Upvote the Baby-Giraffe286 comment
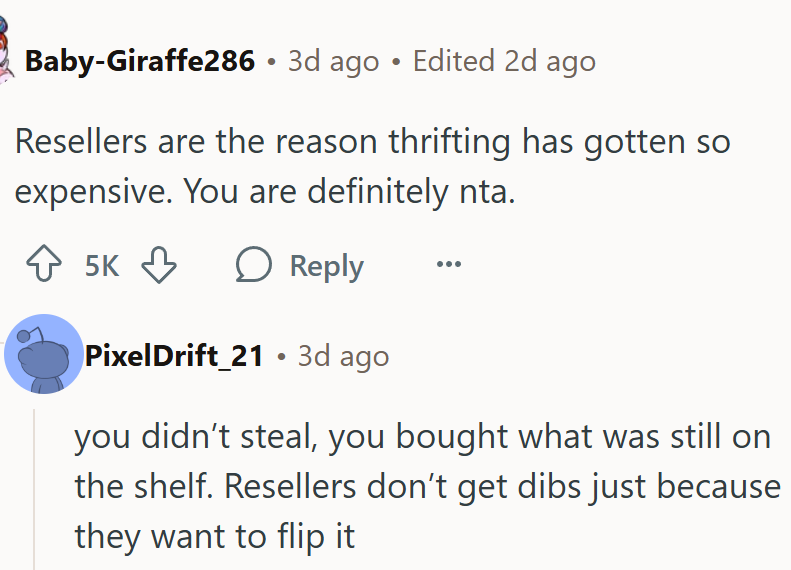This screenshot has width=791, height=570. click(41, 266)
